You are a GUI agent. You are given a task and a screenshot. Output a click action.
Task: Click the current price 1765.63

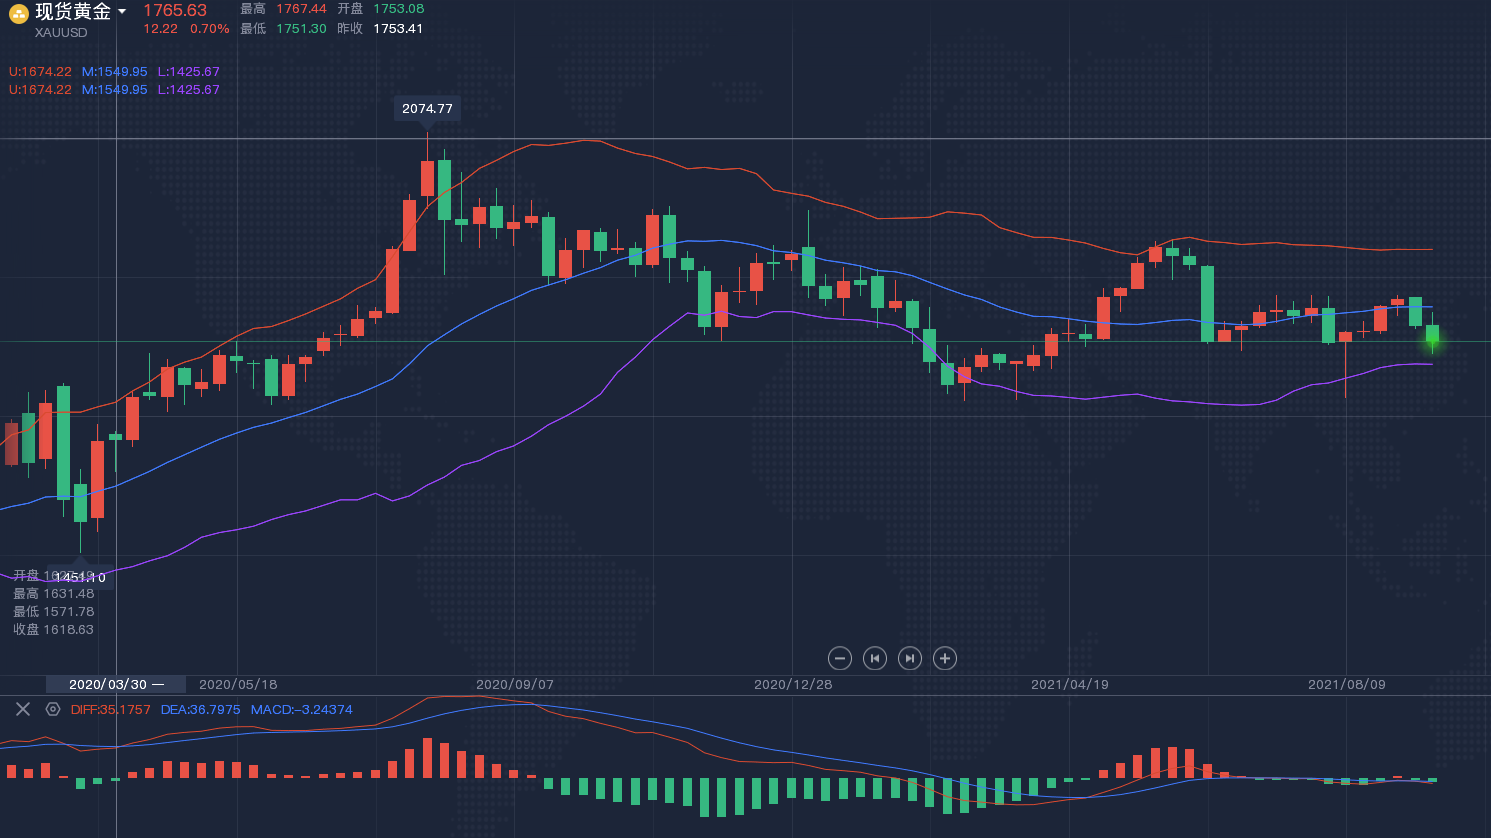click(x=175, y=11)
